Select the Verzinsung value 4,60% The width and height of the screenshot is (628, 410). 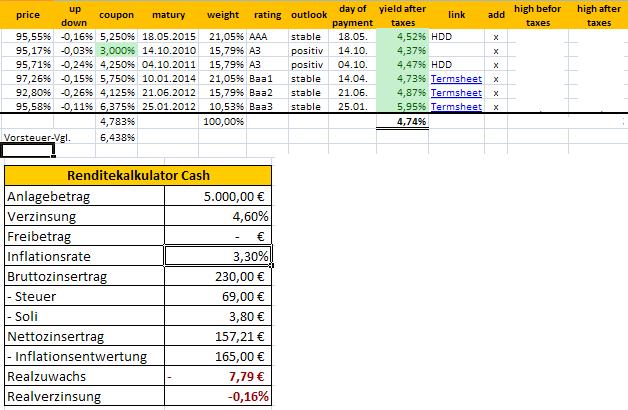pyautogui.click(x=219, y=217)
